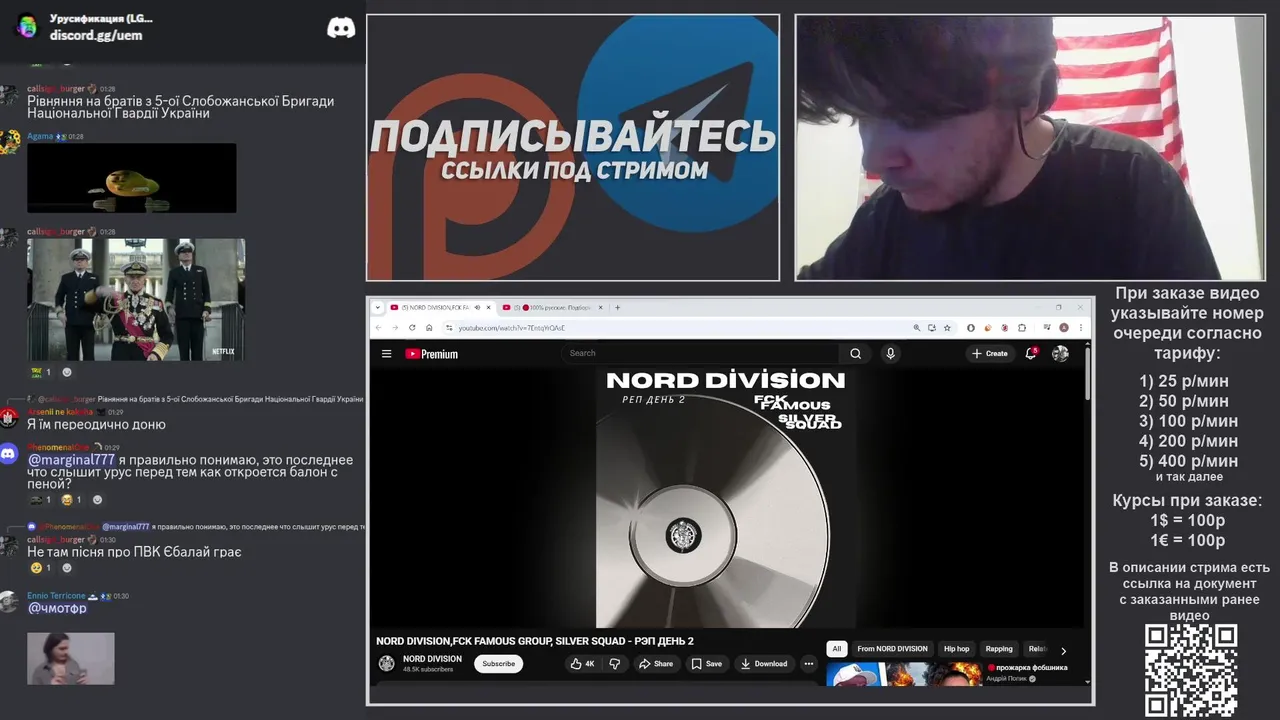Add reaction smiley under Netflix image message
Viewport: 1280px width, 720px height.
pos(67,372)
